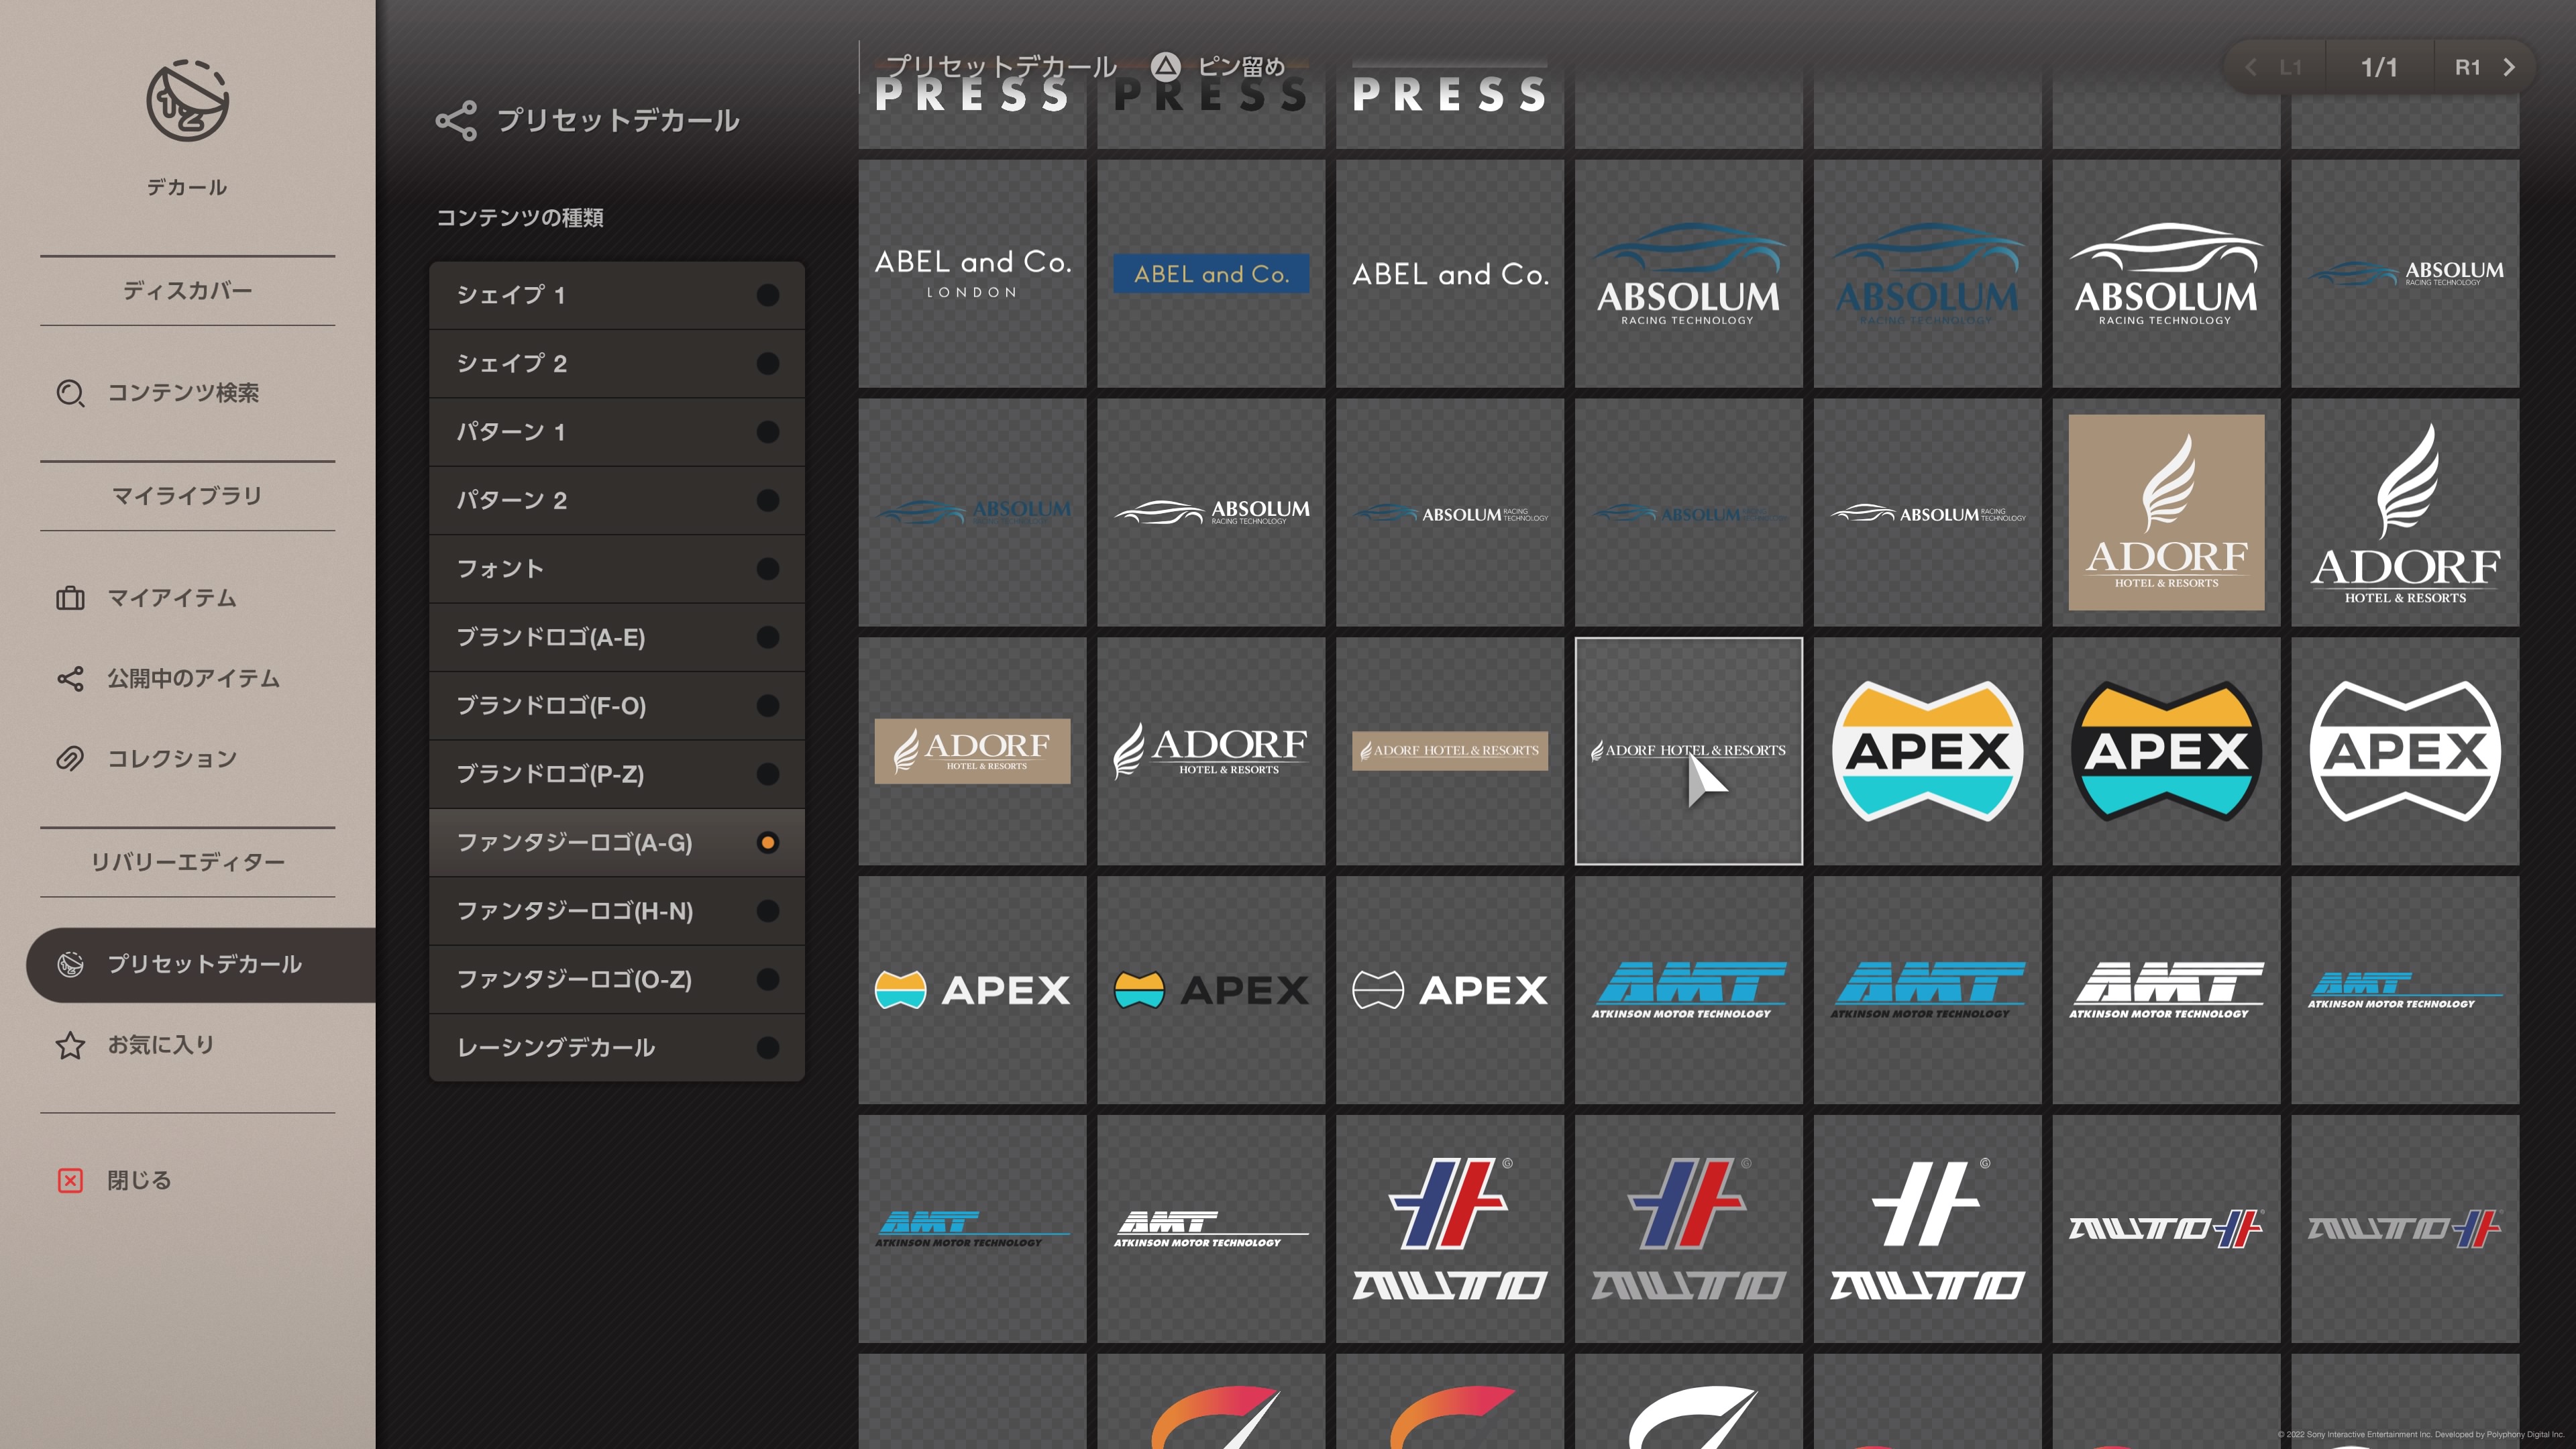2576x1449 pixels.
Task: Select the black-outlined colored APEX badge decal
Action: (x=2166, y=751)
